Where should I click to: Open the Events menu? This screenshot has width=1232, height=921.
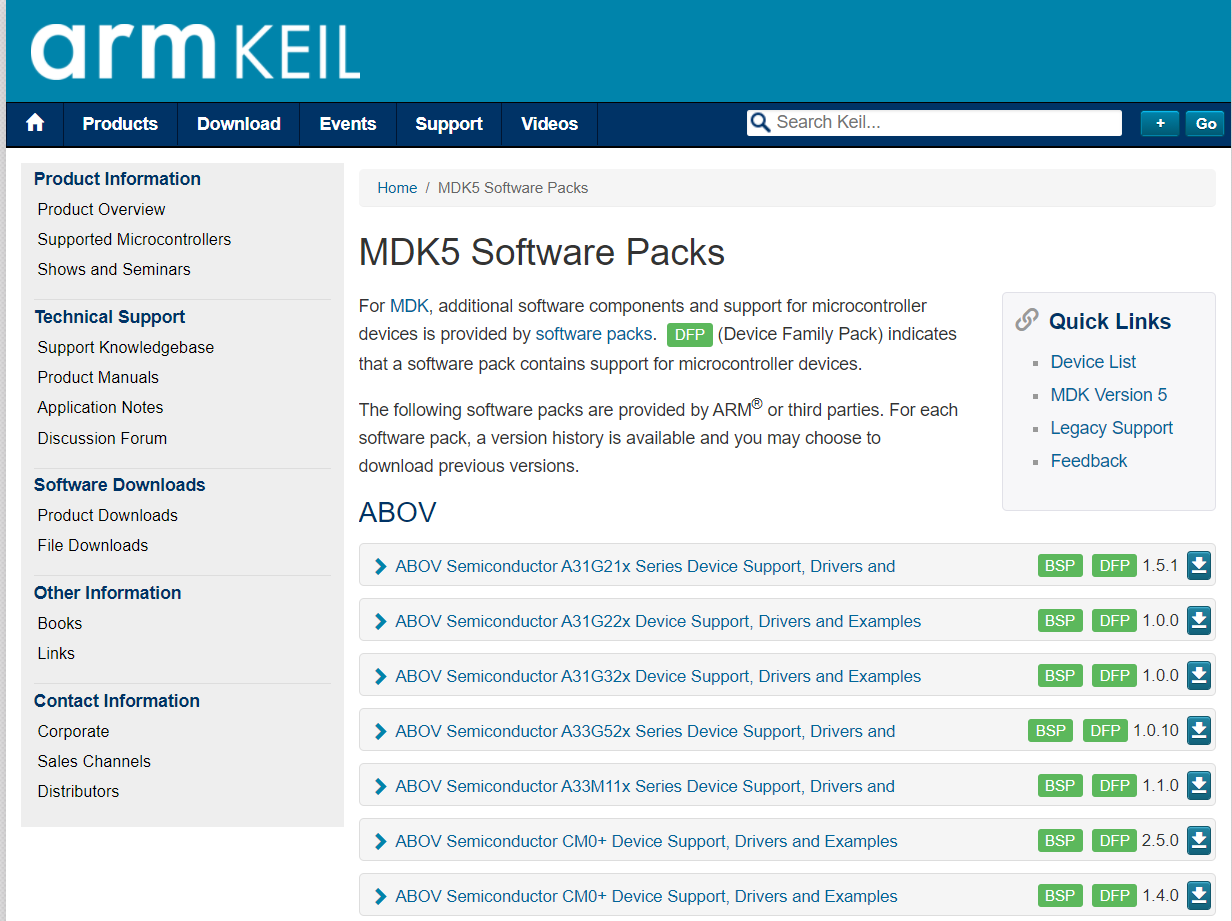348,124
